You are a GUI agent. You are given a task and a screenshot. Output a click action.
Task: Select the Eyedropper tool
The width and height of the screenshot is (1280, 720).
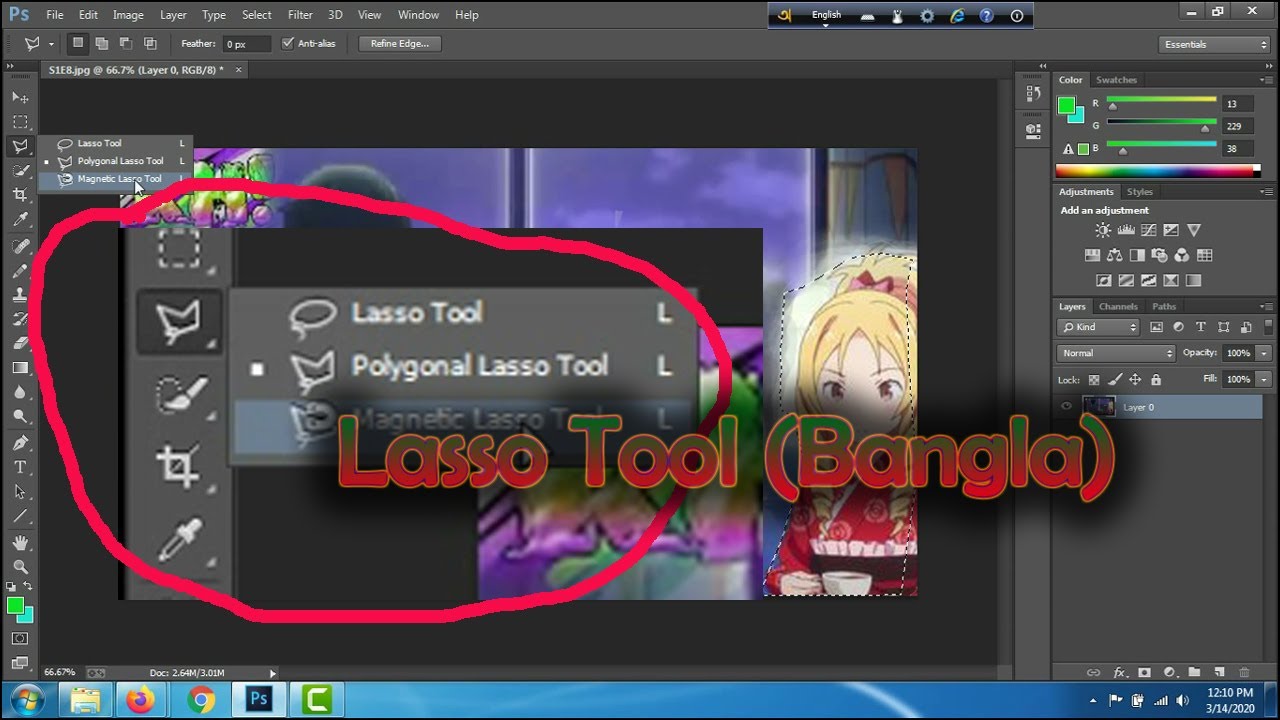click(20, 219)
